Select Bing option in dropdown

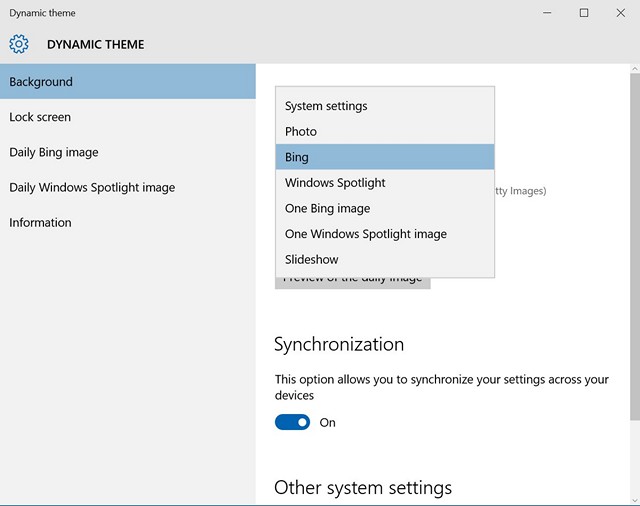(385, 157)
